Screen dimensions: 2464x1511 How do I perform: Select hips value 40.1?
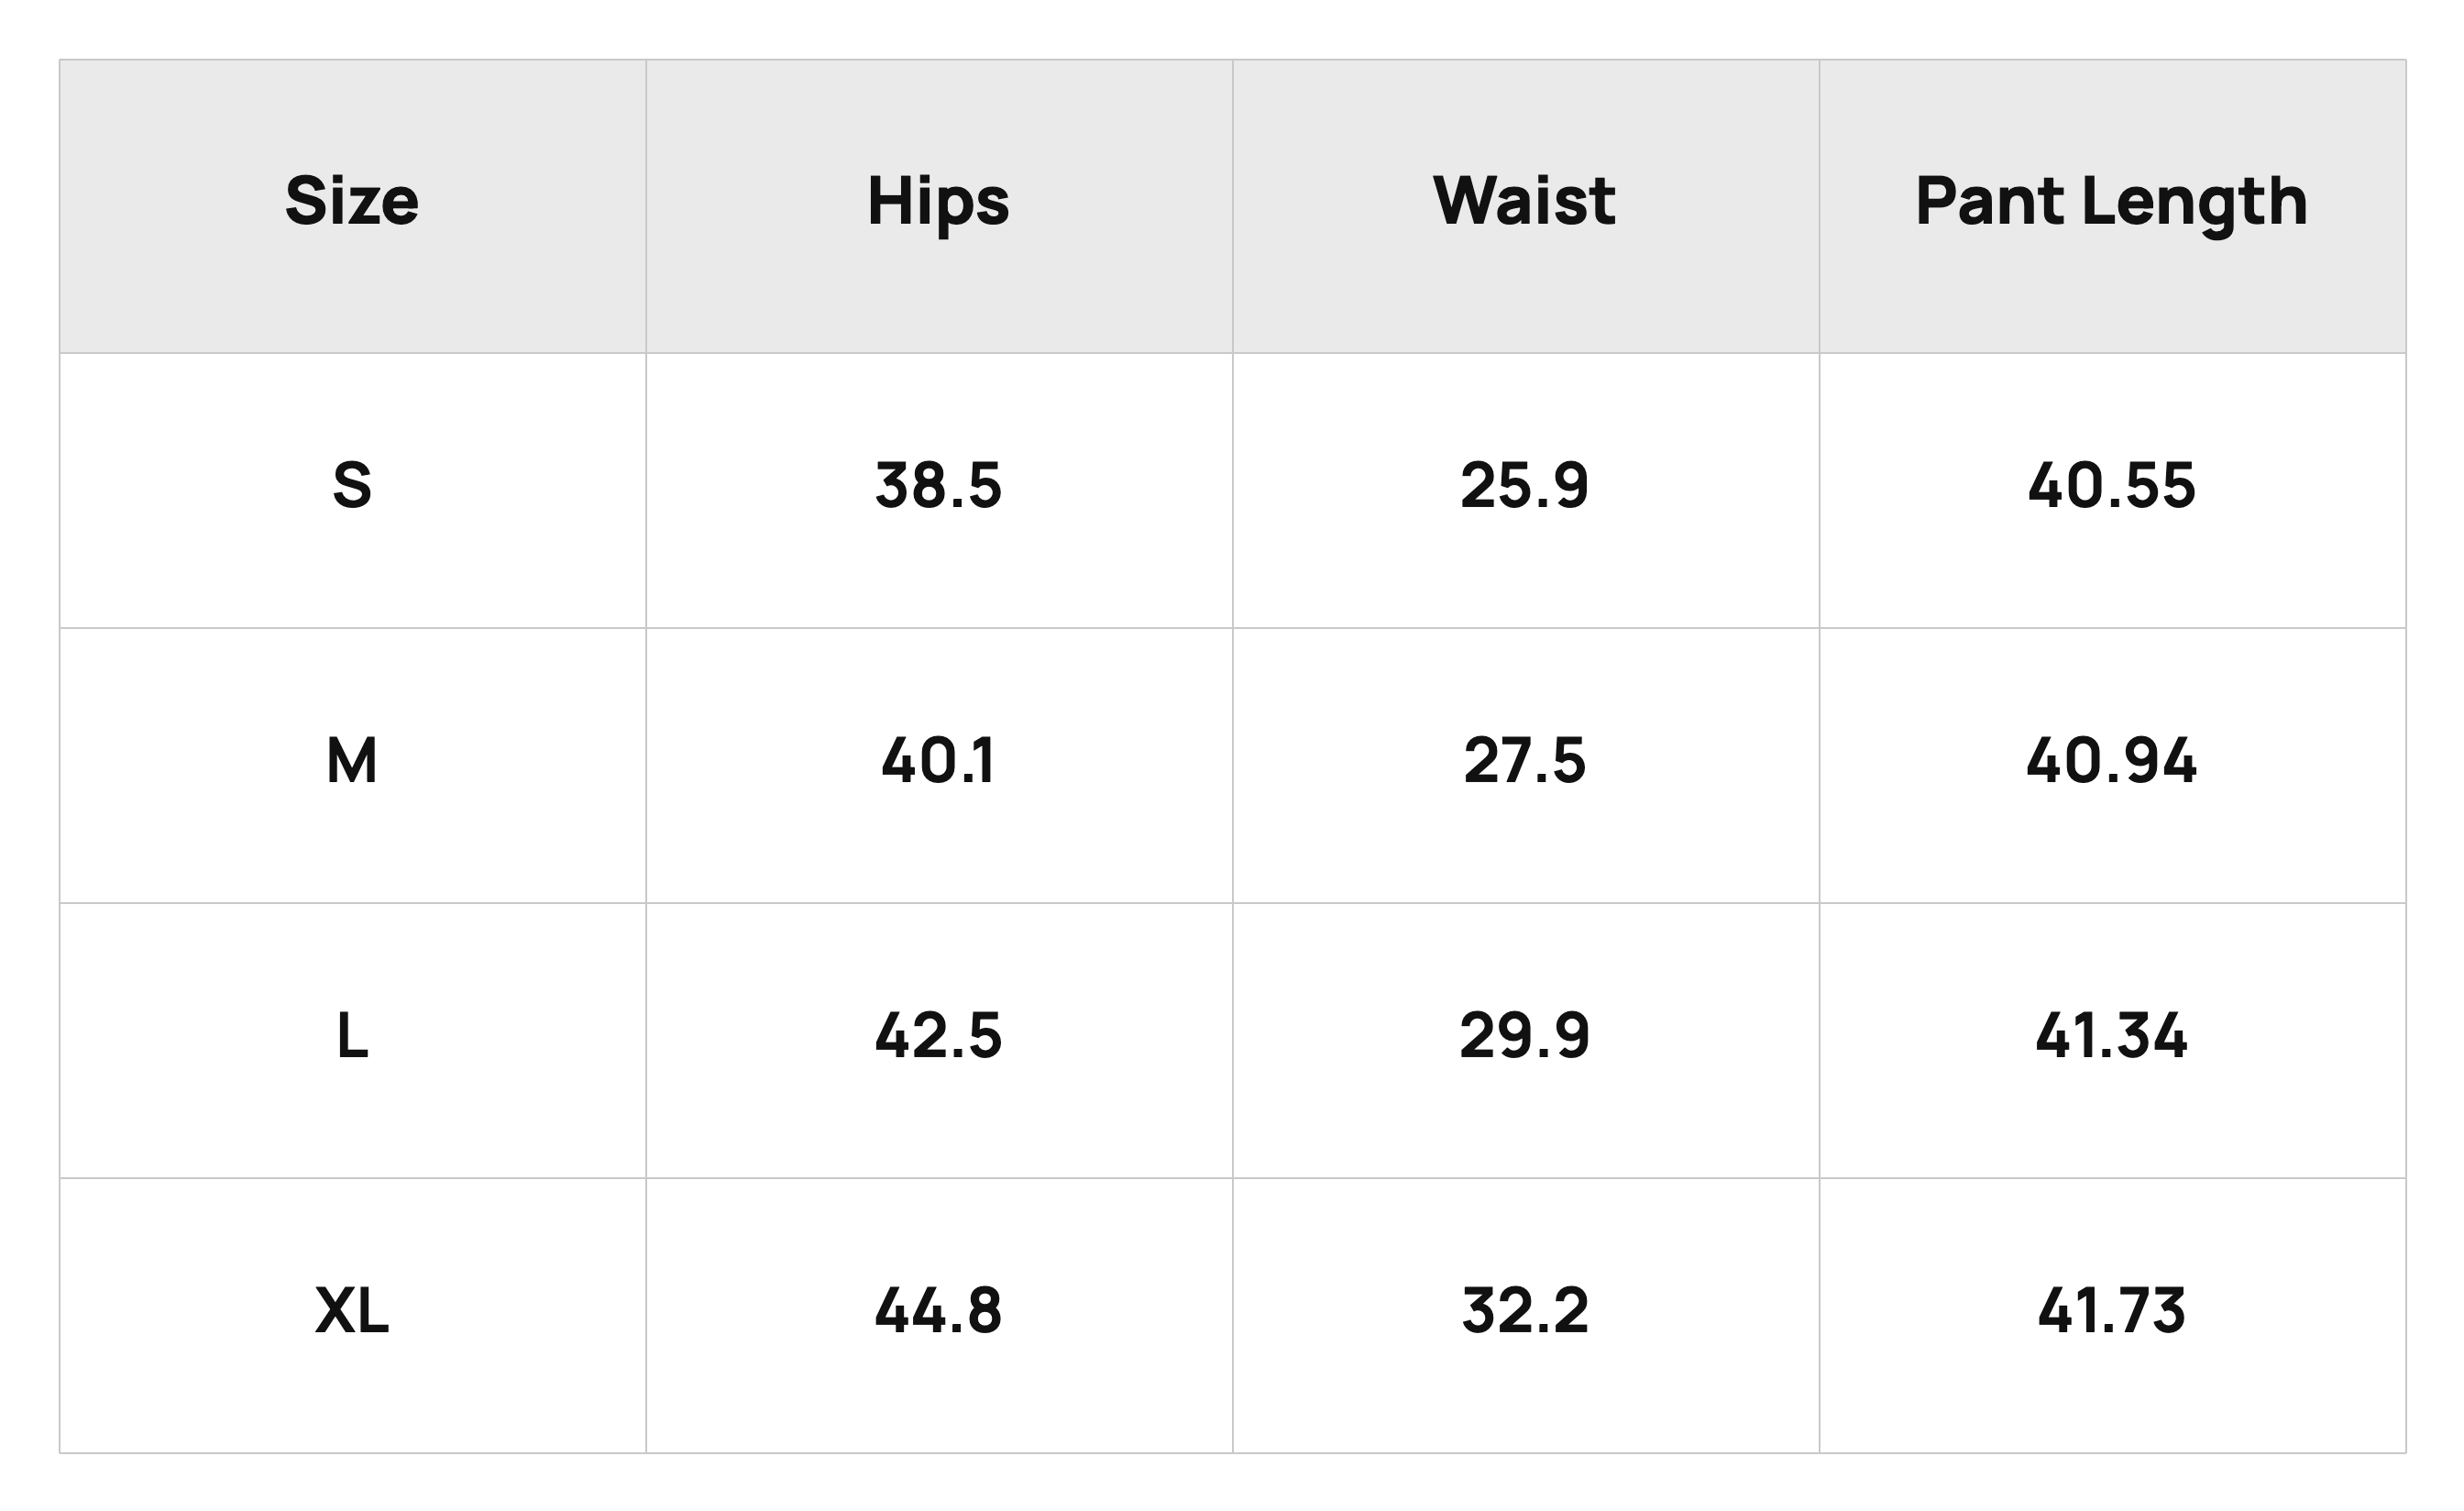coord(939,765)
